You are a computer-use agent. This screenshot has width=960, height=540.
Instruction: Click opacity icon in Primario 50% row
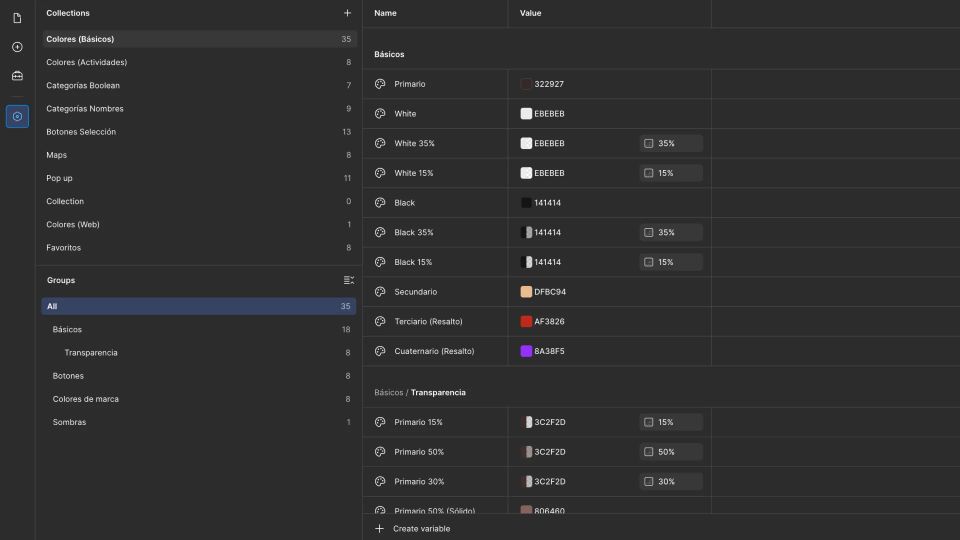point(648,452)
